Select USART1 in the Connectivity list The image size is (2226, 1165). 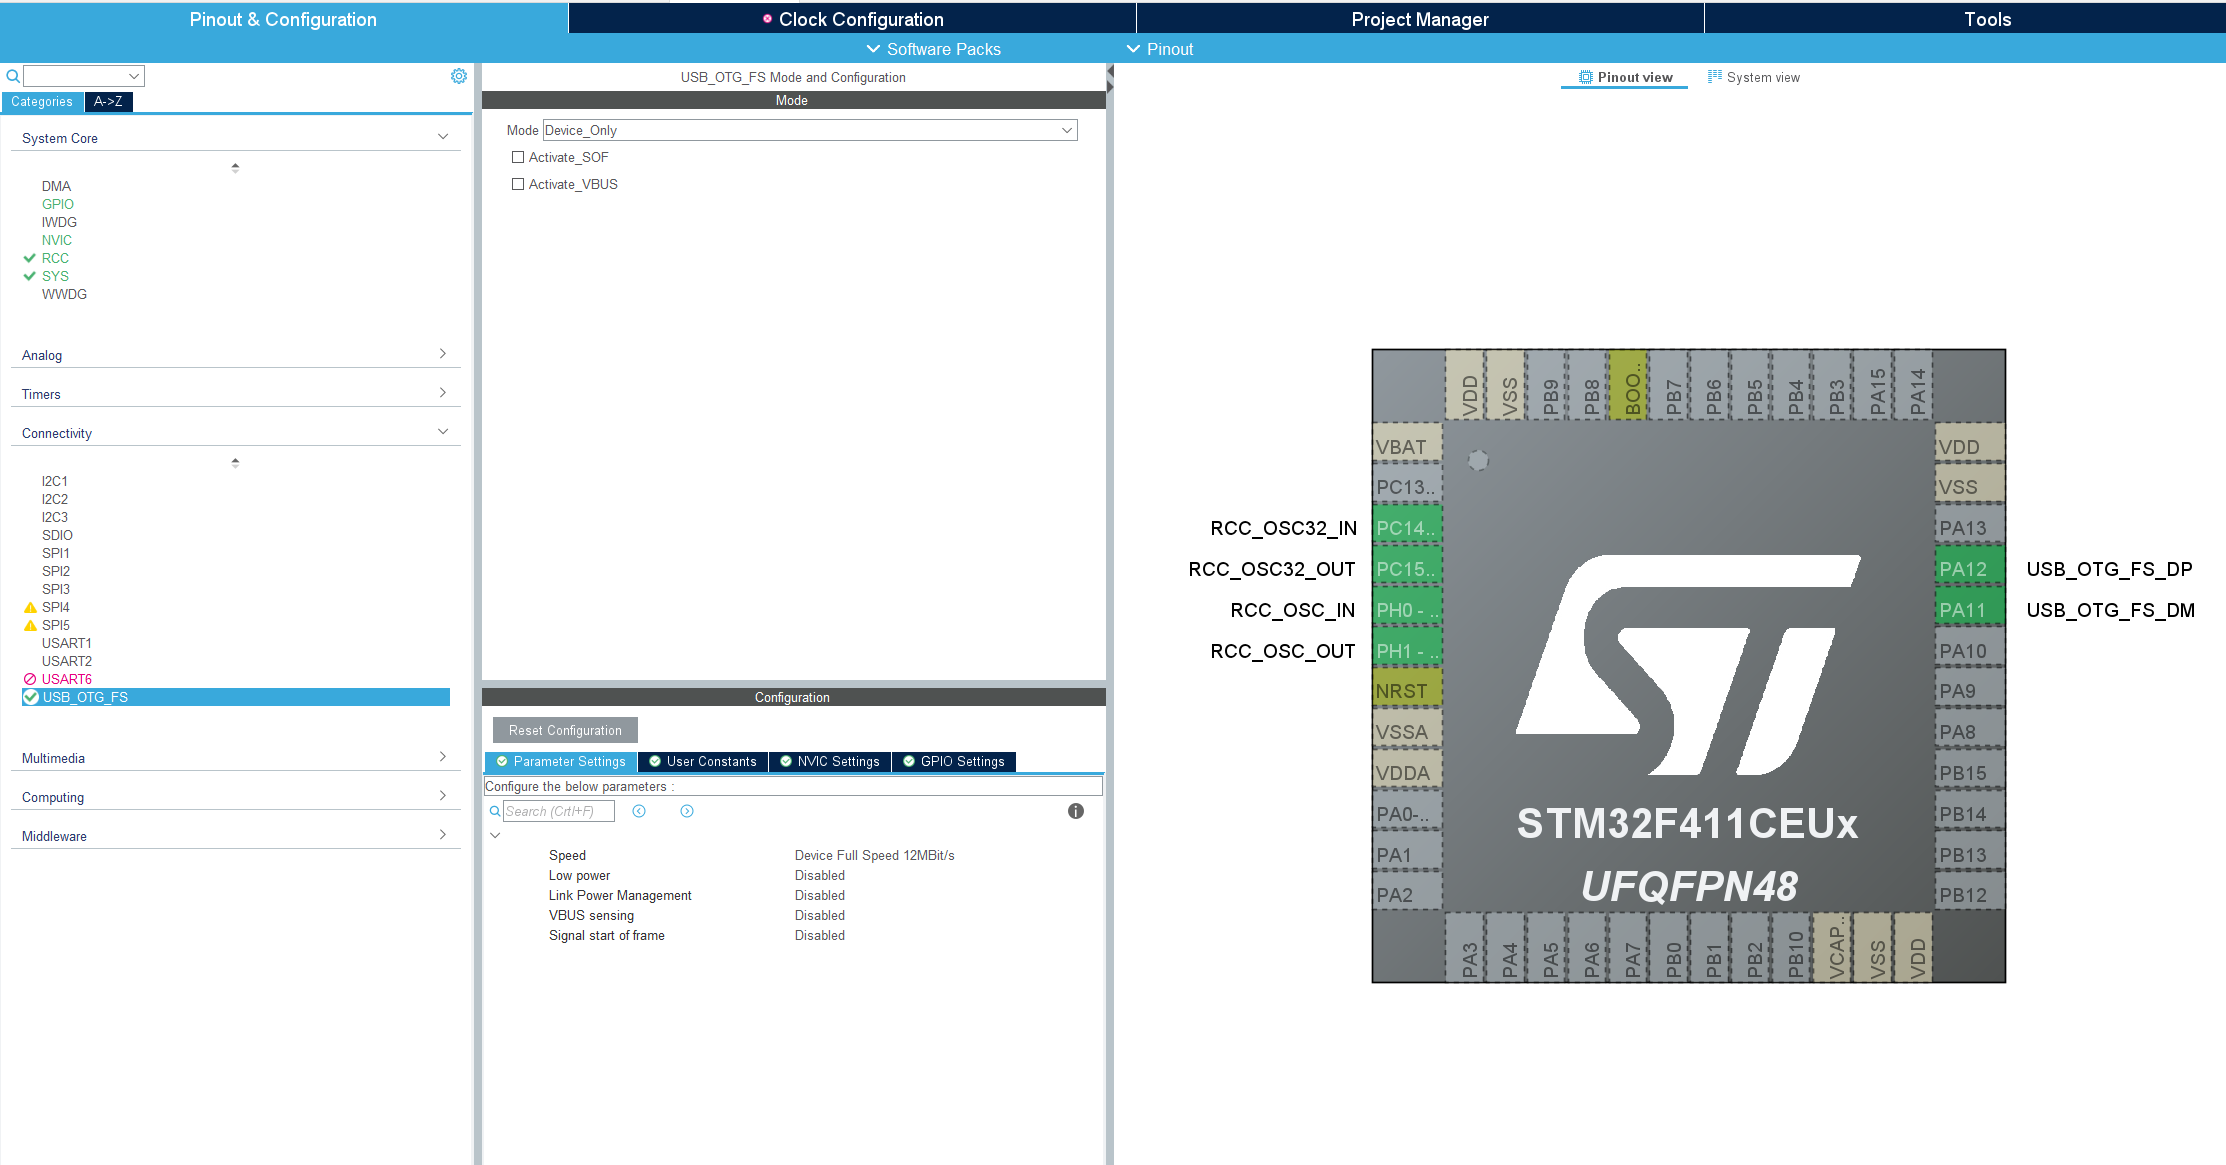point(67,643)
